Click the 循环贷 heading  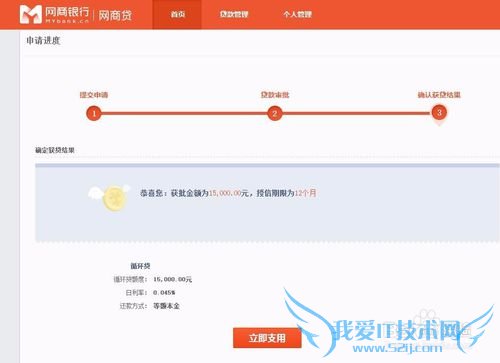coord(140,266)
